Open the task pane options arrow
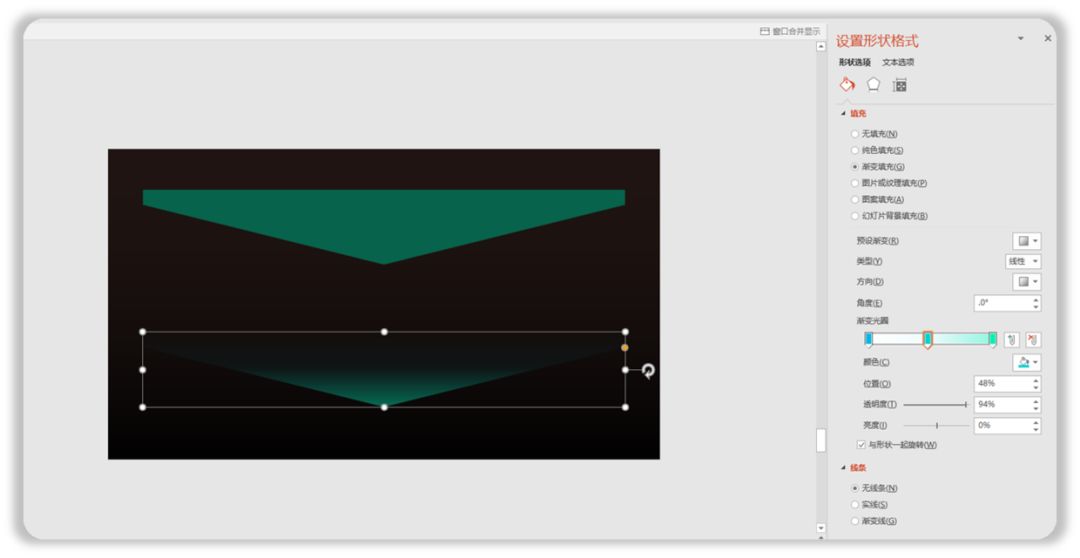 coord(1021,39)
